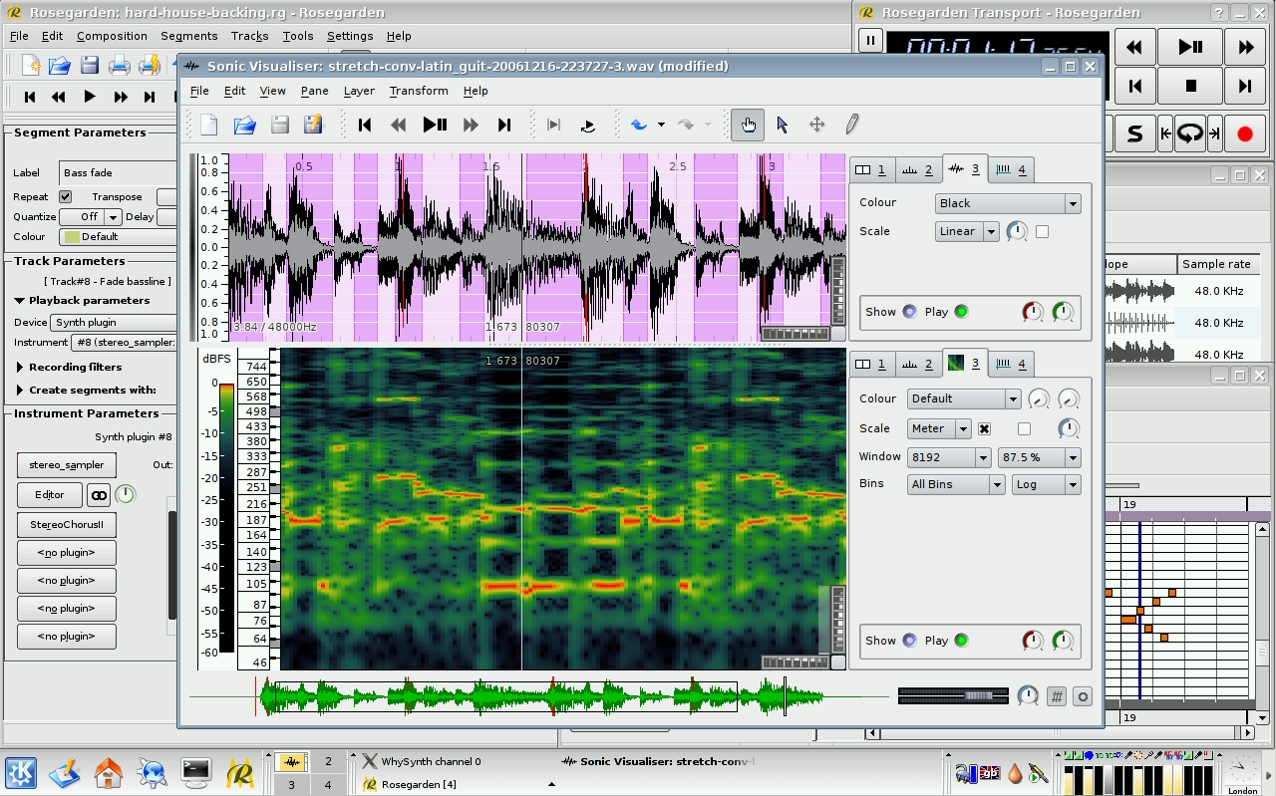Toggle Show for the waveform layer
The width and height of the screenshot is (1276, 796).
[x=909, y=312]
